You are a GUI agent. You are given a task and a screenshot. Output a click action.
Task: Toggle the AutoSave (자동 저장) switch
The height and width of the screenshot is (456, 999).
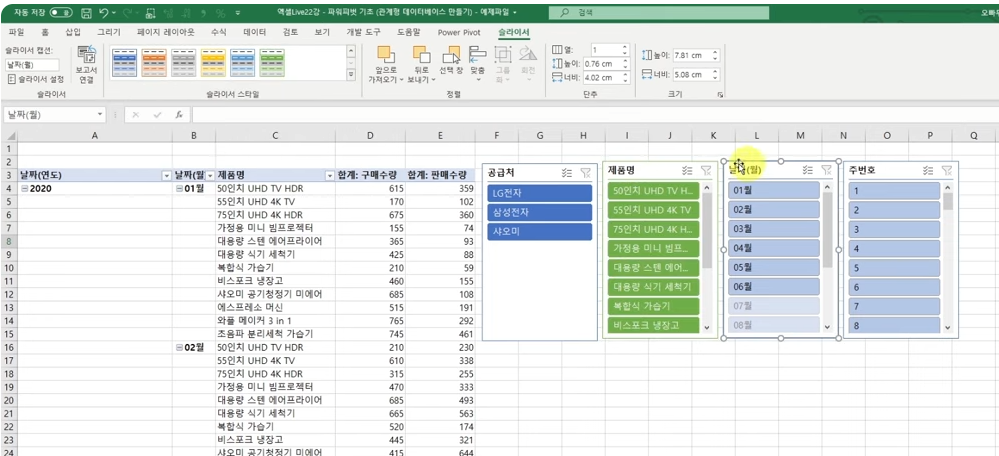click(61, 12)
